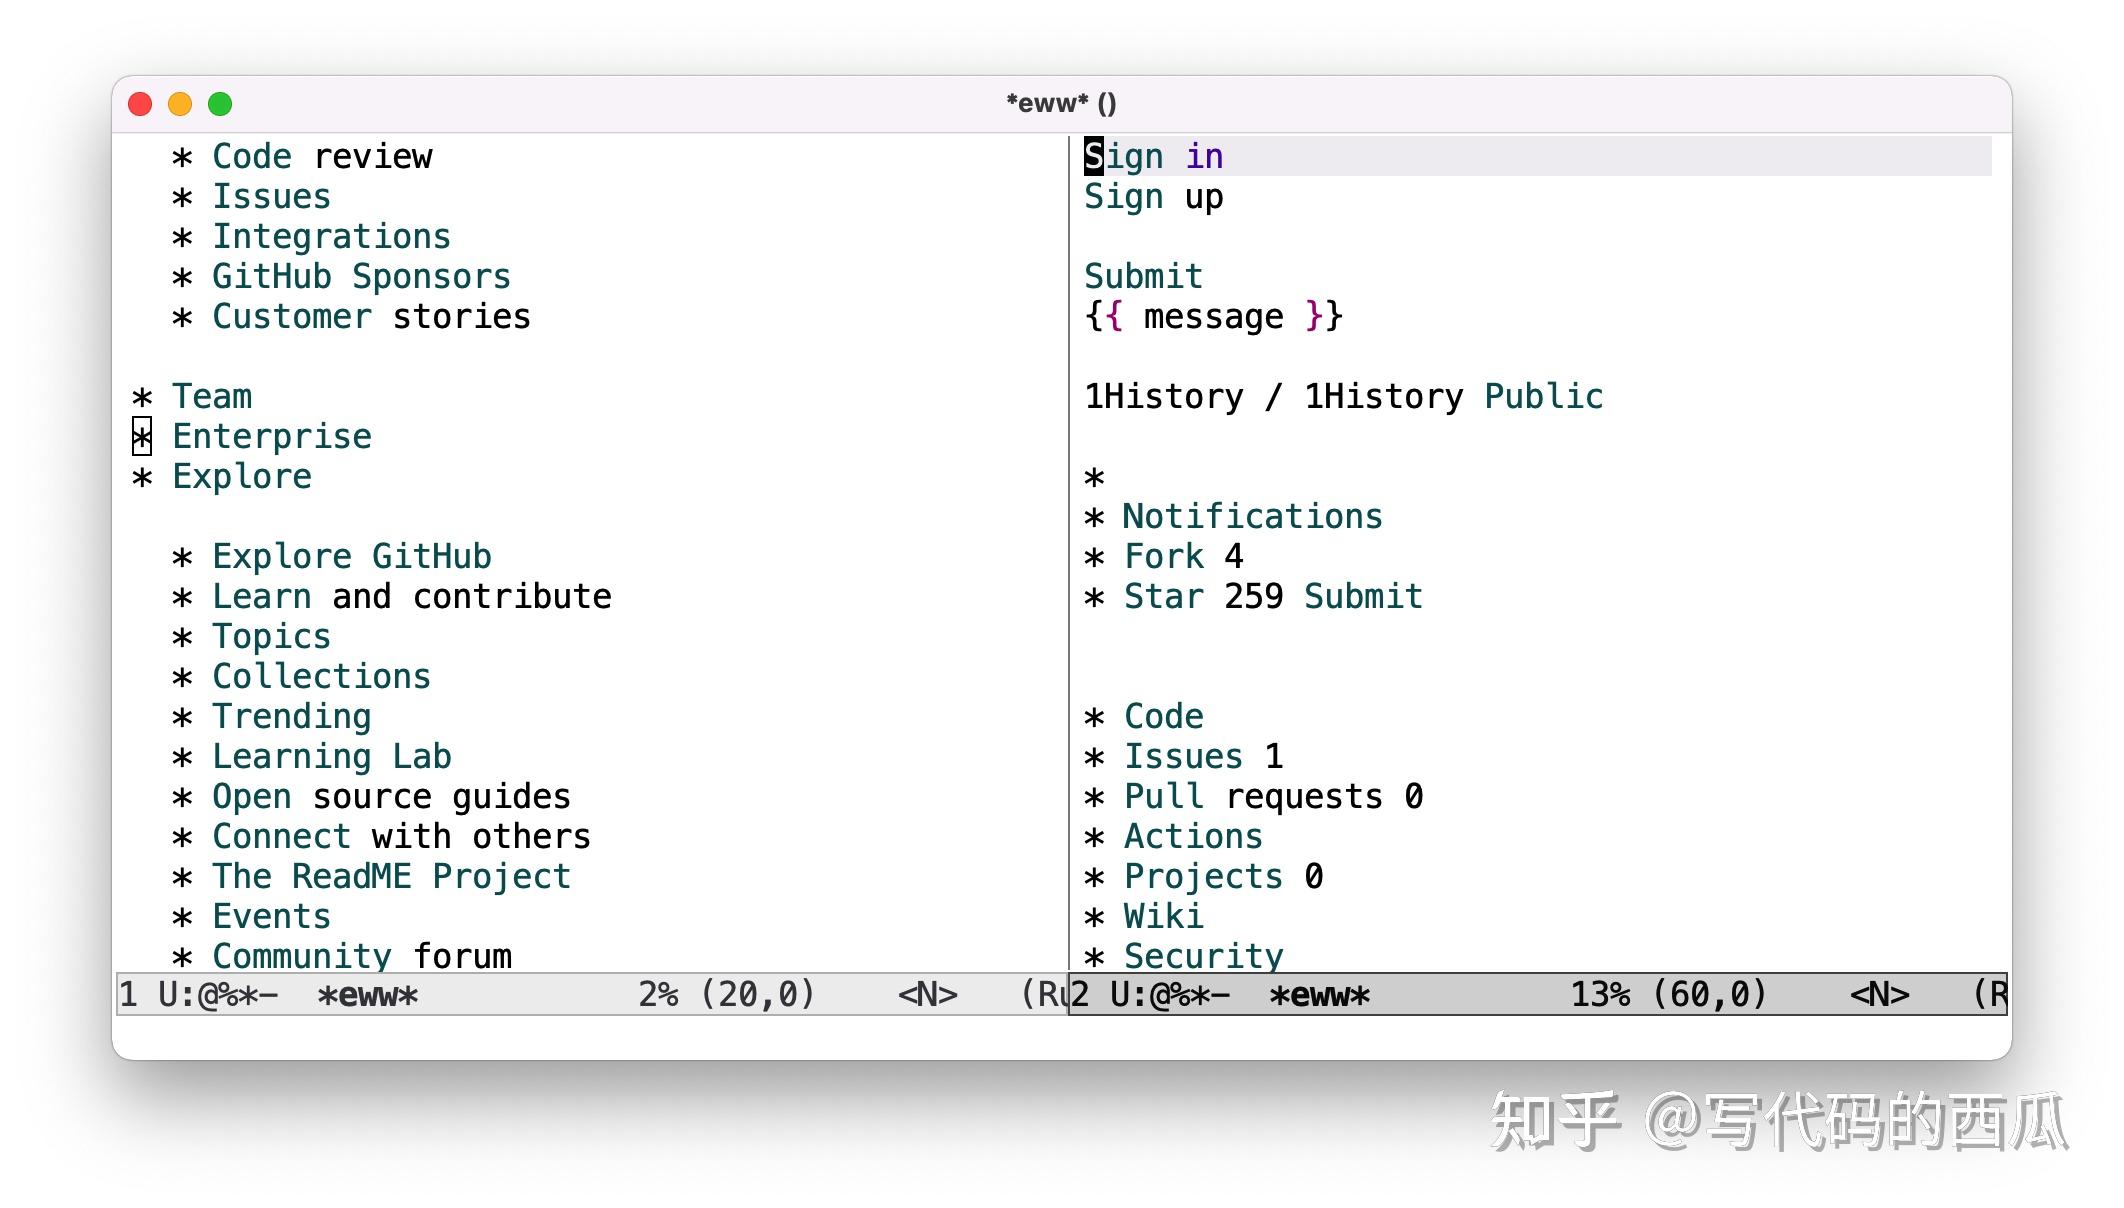This screenshot has height=1208, width=2124.
Task: Open the Community forum link
Action: click(x=362, y=955)
